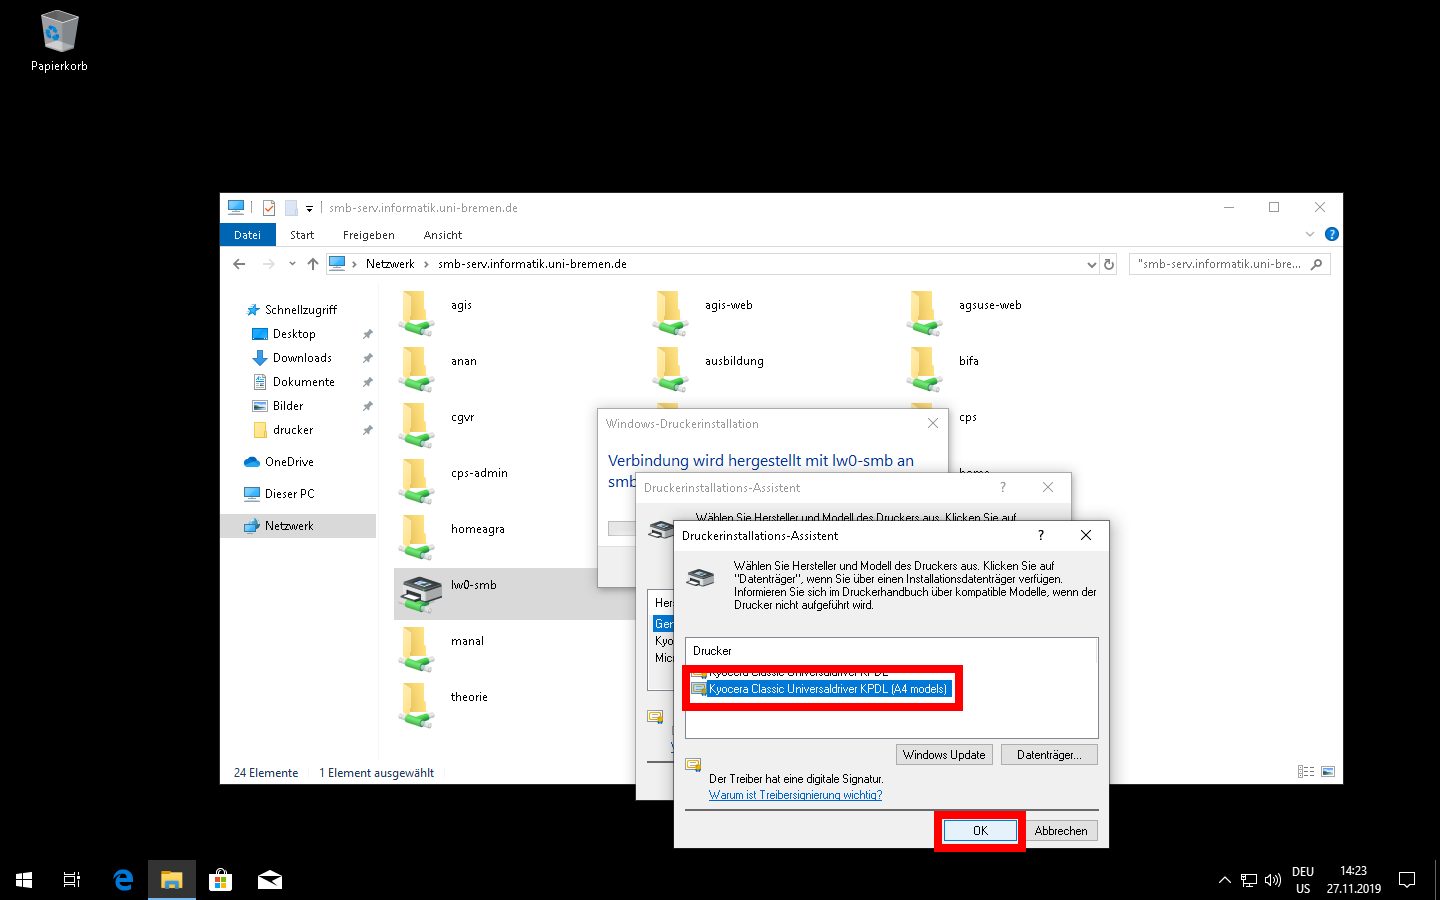Viewport: 1440px width, 900px height.
Task: Open address bar history dropdown
Action: coord(1091,264)
